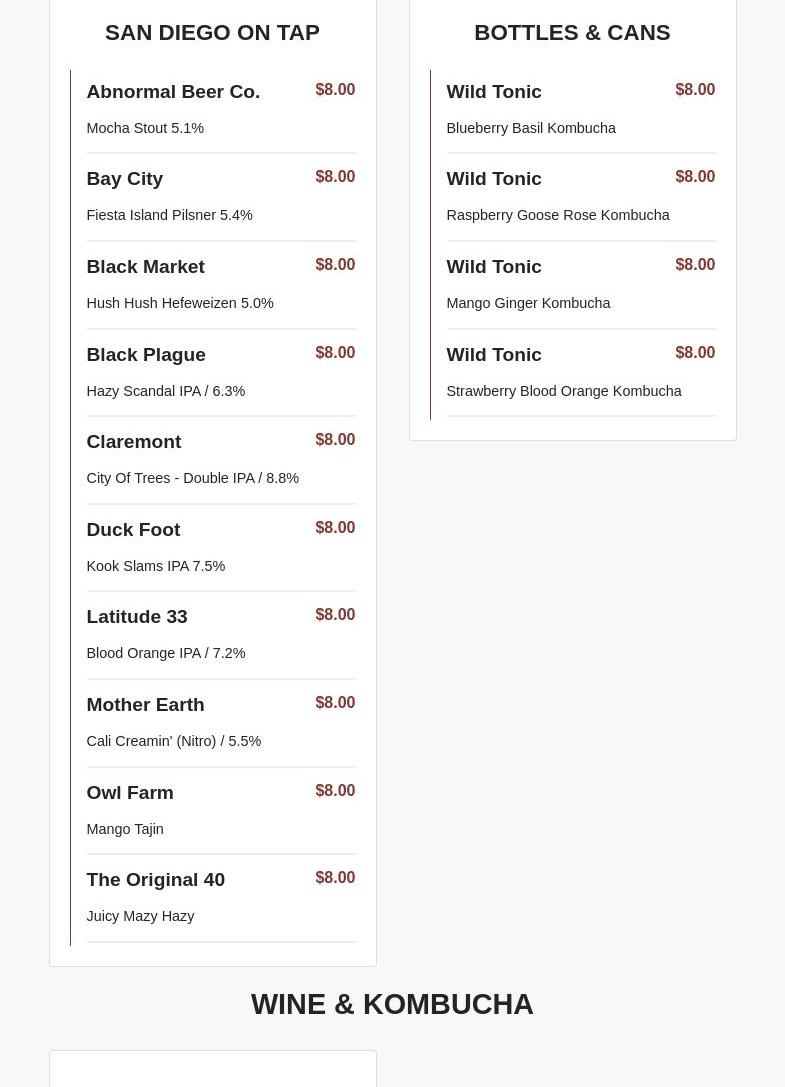Click the San Diego On Tap heading

[x=212, y=33]
